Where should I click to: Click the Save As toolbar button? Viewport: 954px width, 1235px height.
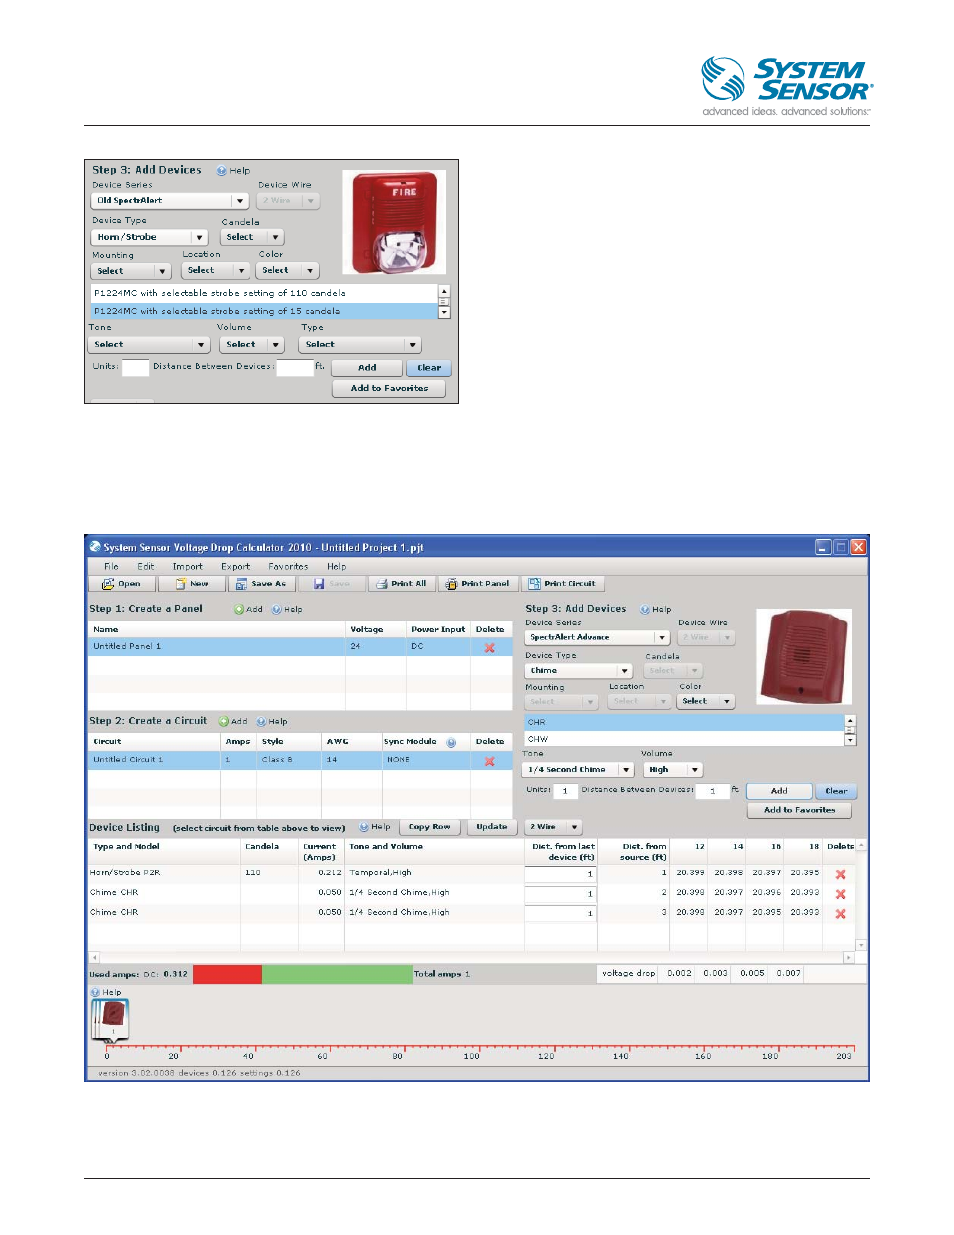[x=261, y=584]
